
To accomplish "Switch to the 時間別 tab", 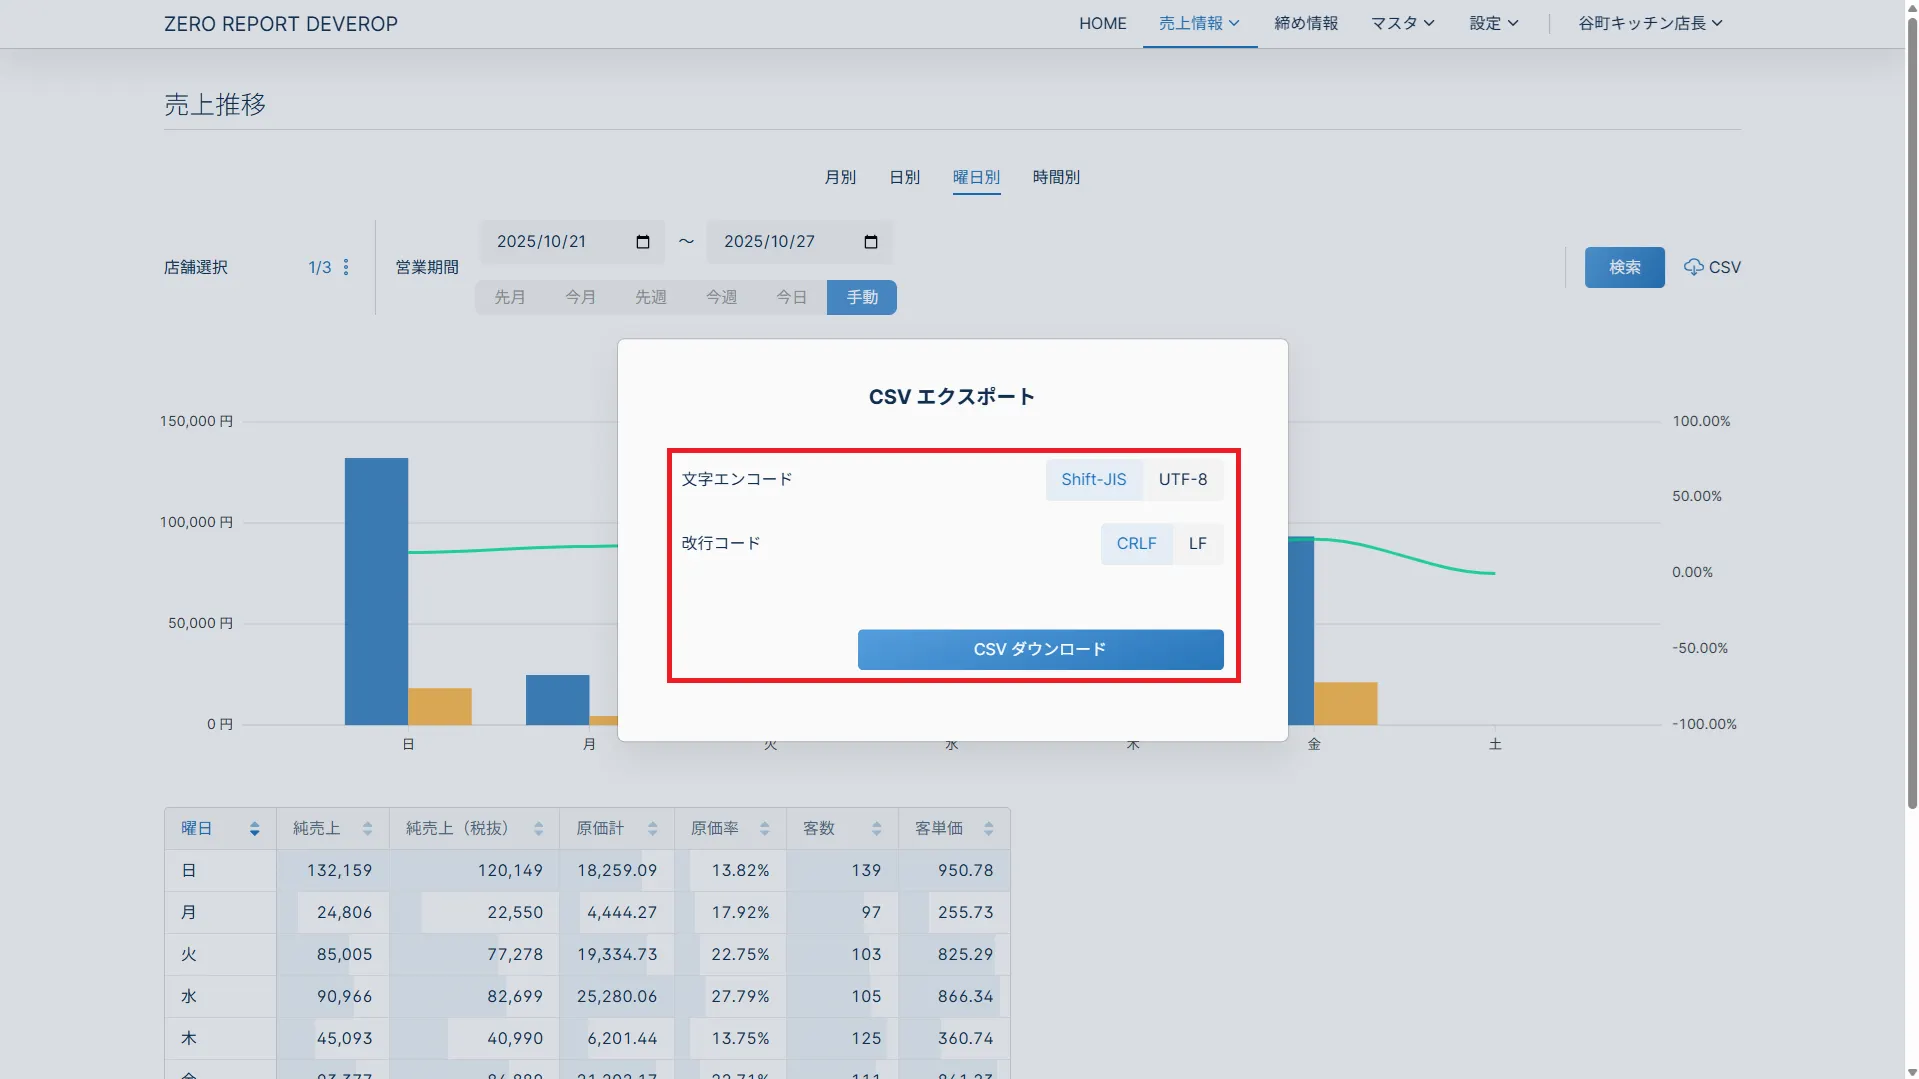I will tap(1056, 177).
